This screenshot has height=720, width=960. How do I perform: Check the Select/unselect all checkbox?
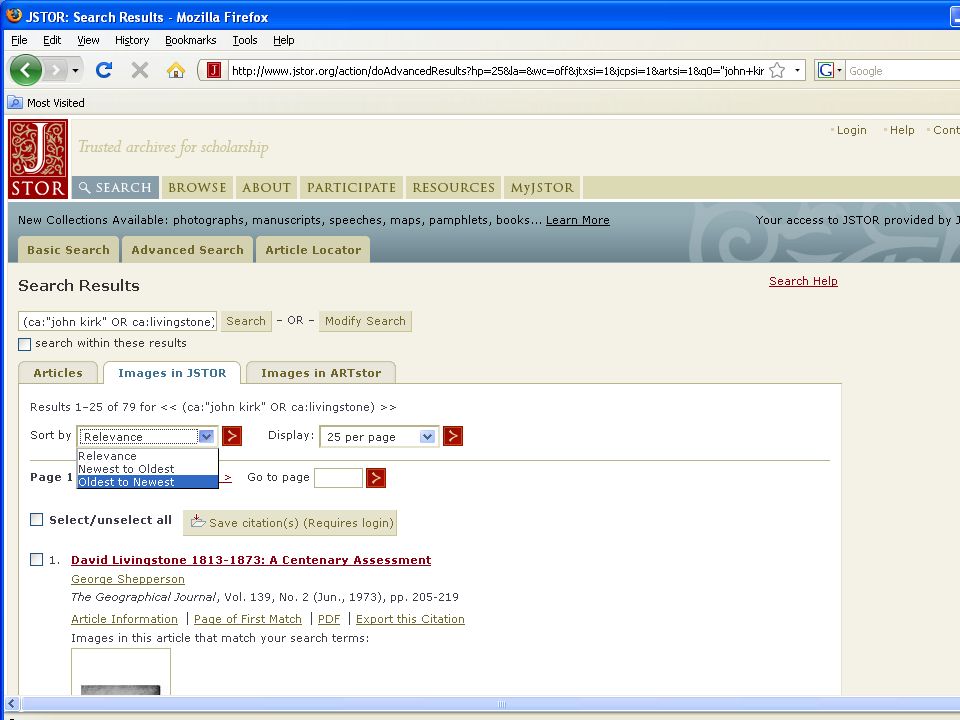37,520
